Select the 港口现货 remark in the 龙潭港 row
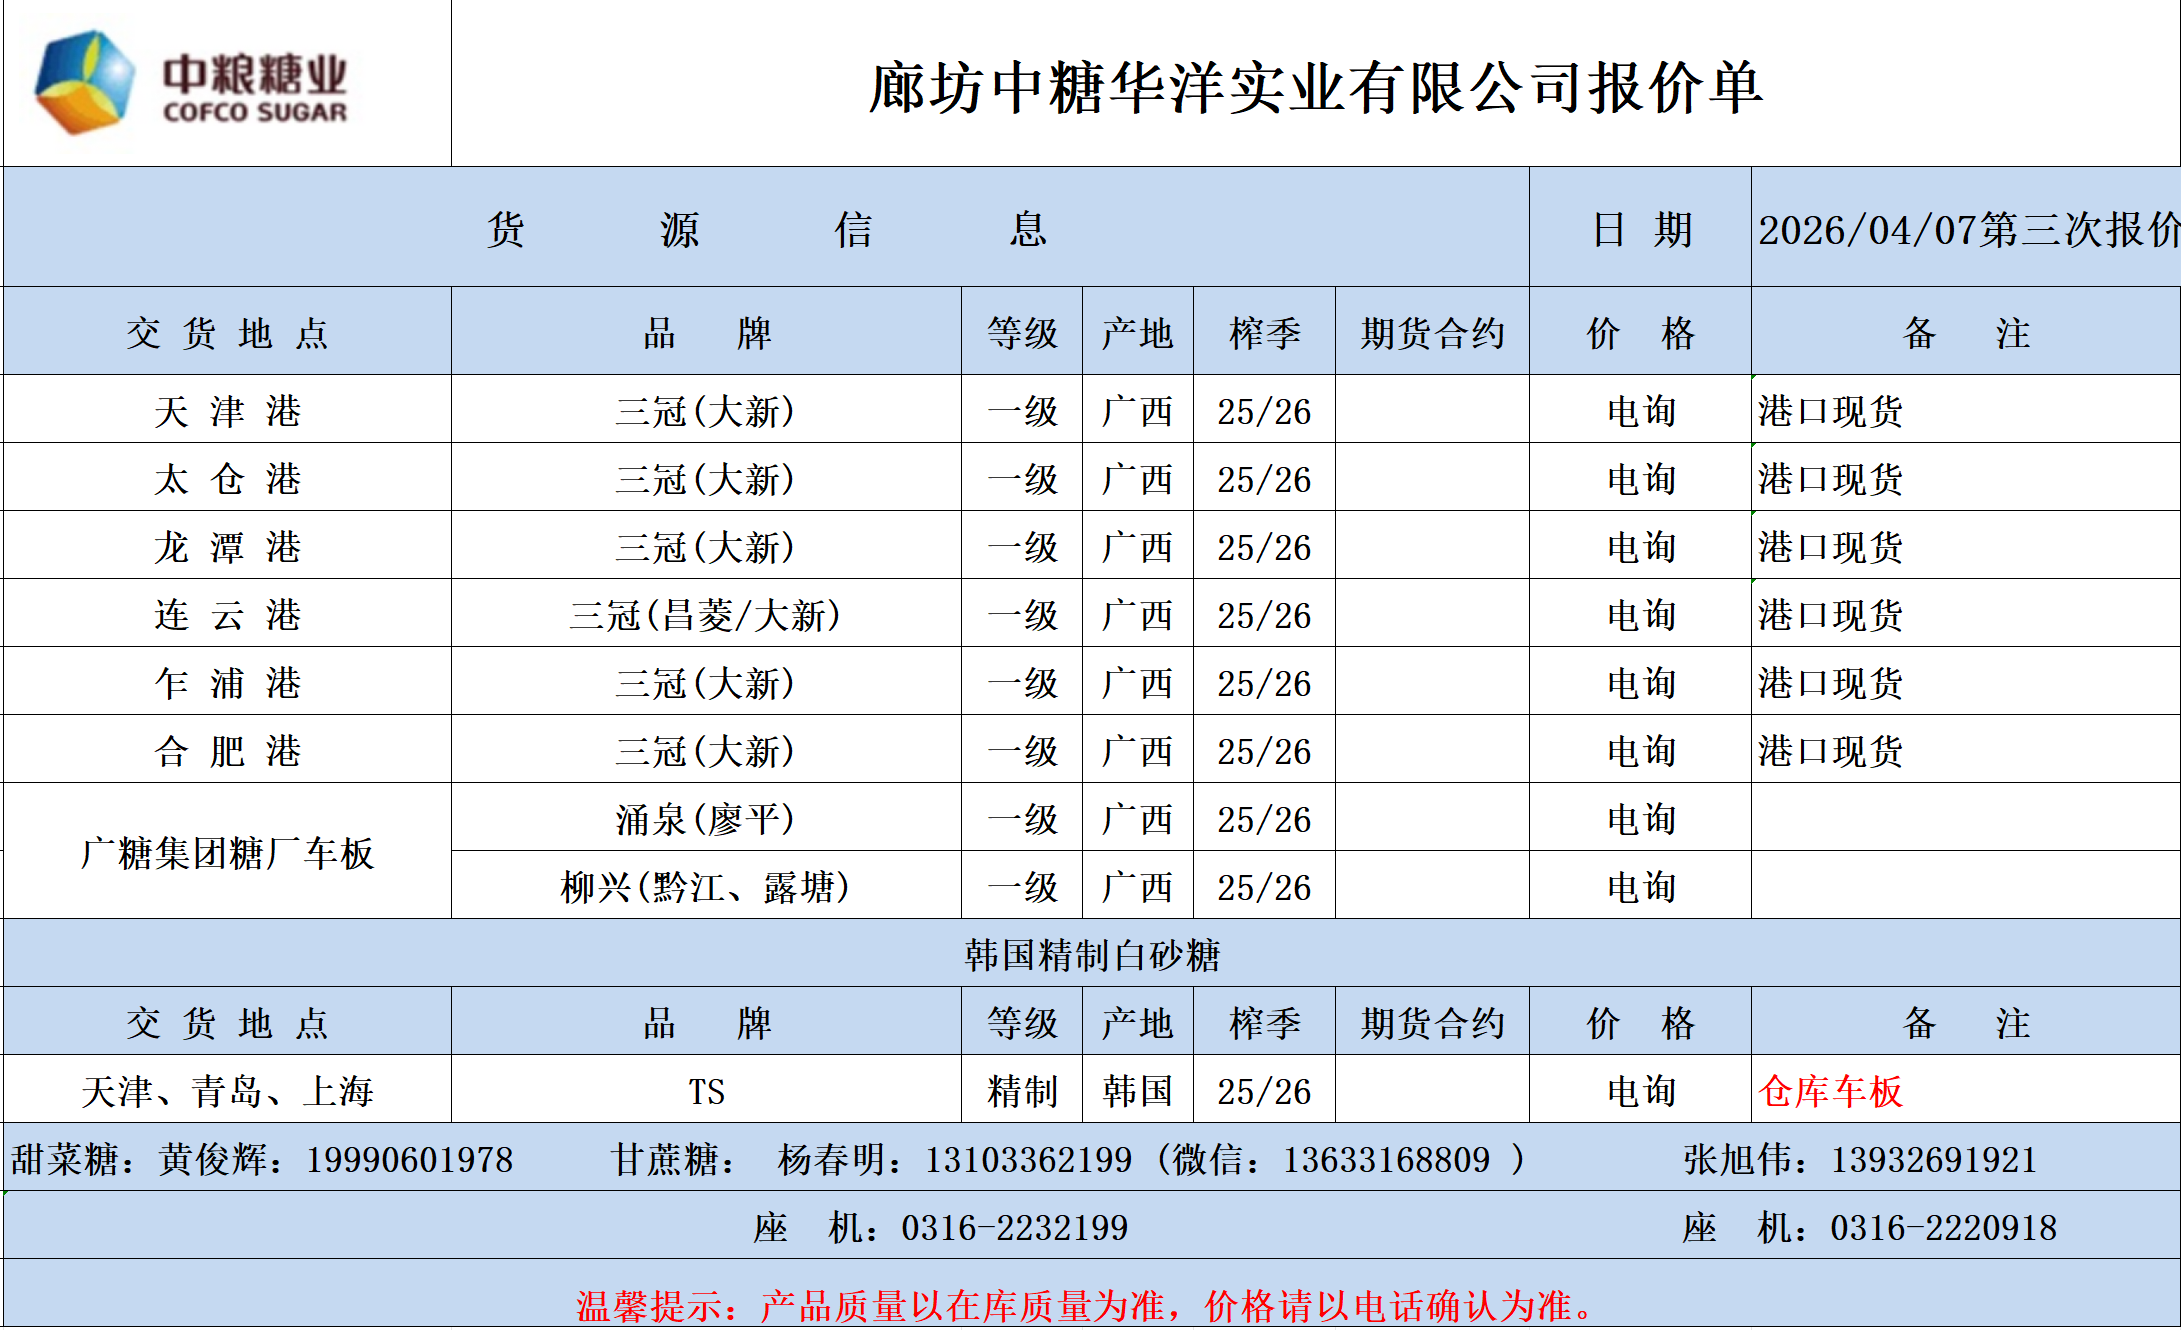2181x1330 pixels. pos(1966,547)
